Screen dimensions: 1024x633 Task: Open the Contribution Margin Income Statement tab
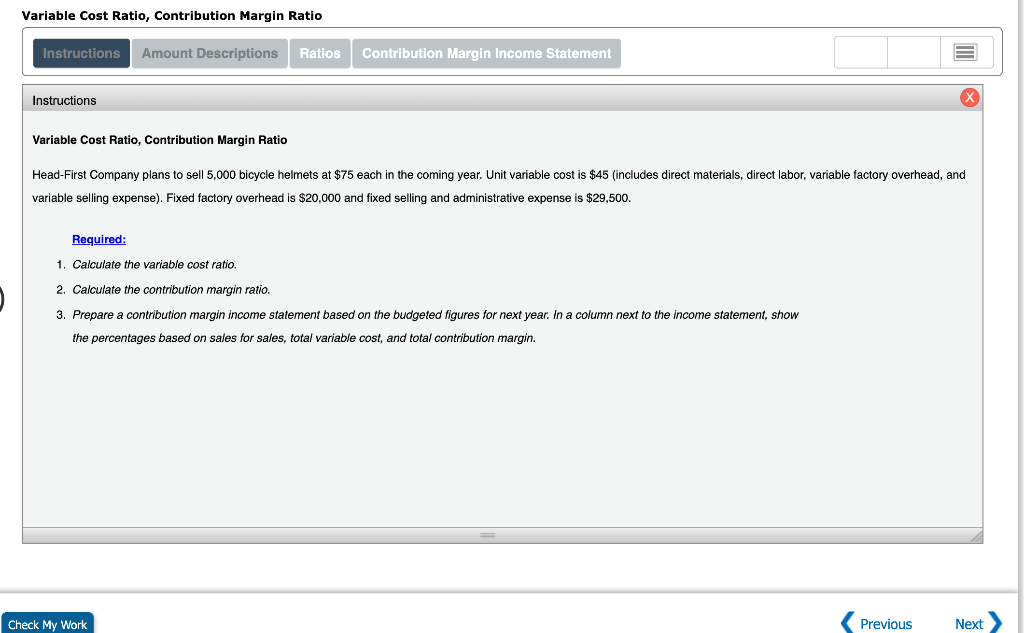(487, 54)
